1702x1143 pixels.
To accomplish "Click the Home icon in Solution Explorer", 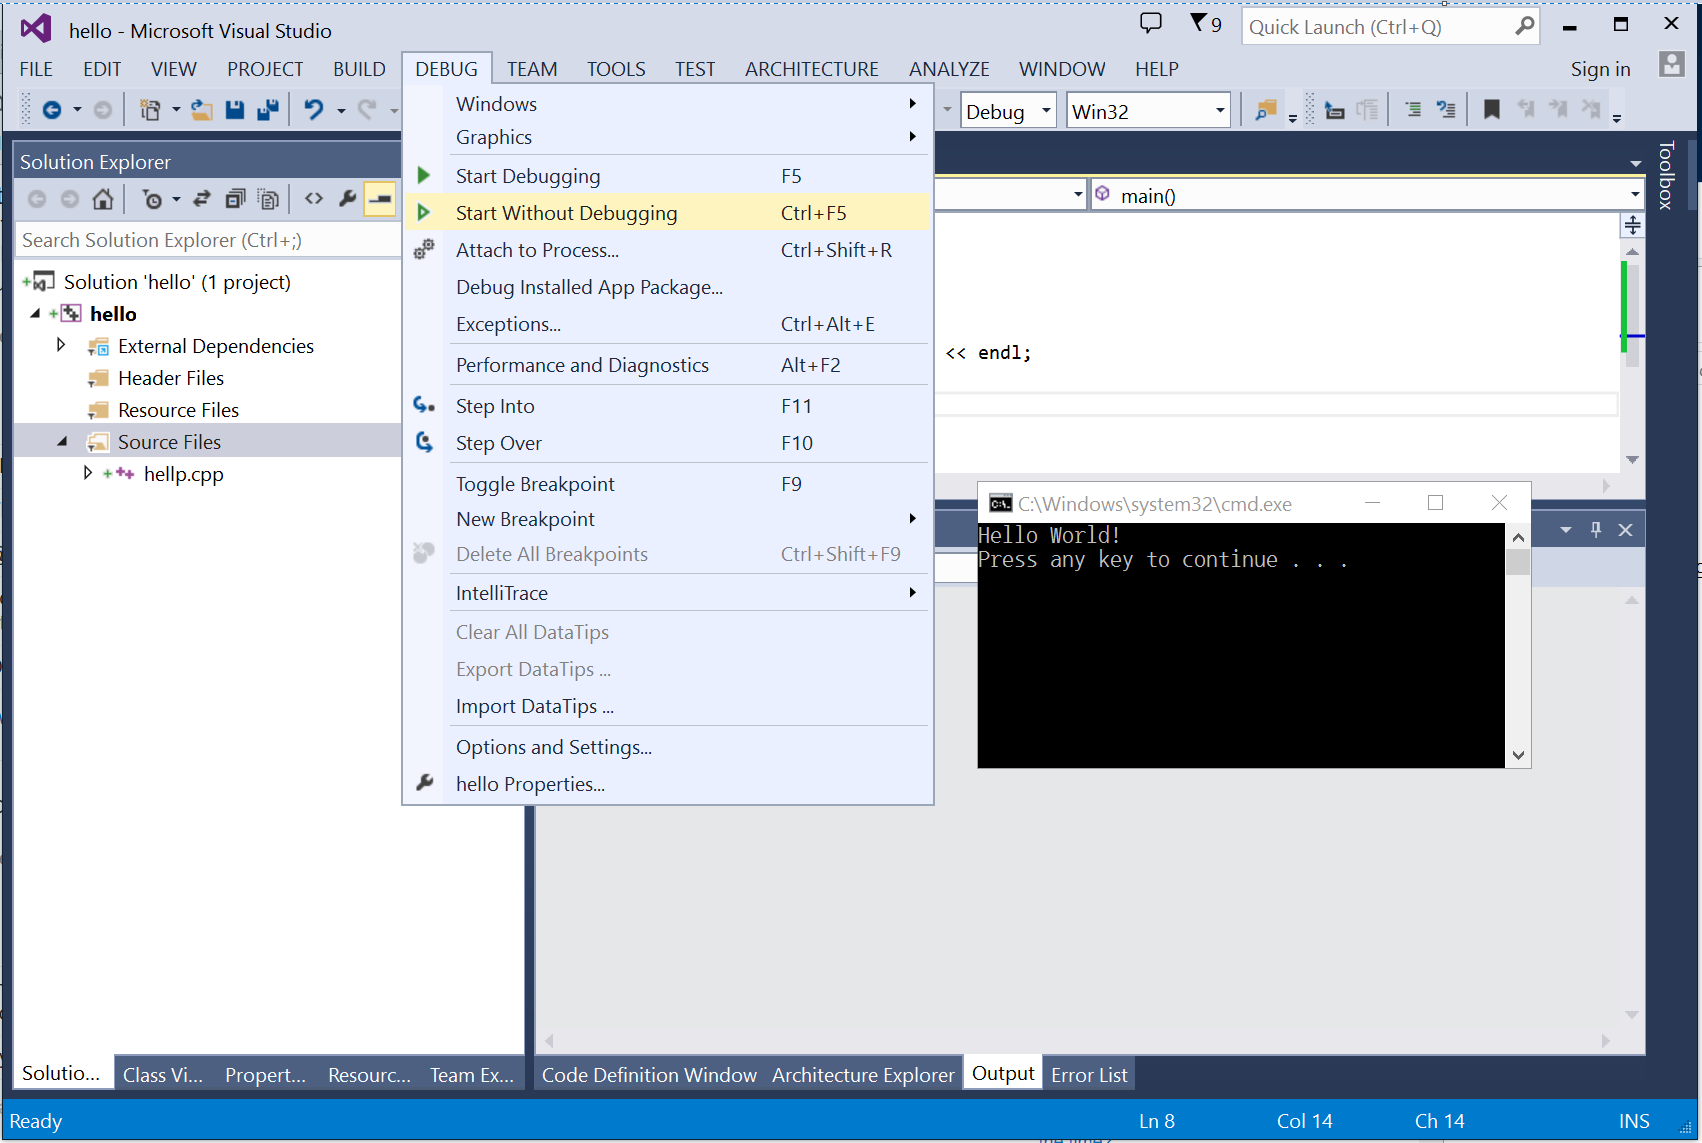I will (x=103, y=199).
